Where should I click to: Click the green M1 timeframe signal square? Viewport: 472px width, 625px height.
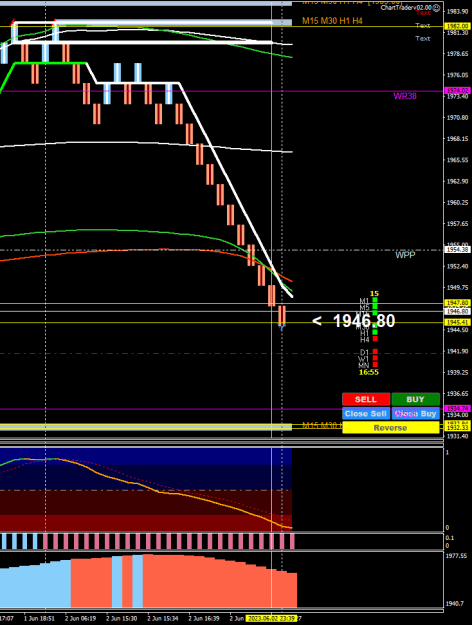[375, 301]
